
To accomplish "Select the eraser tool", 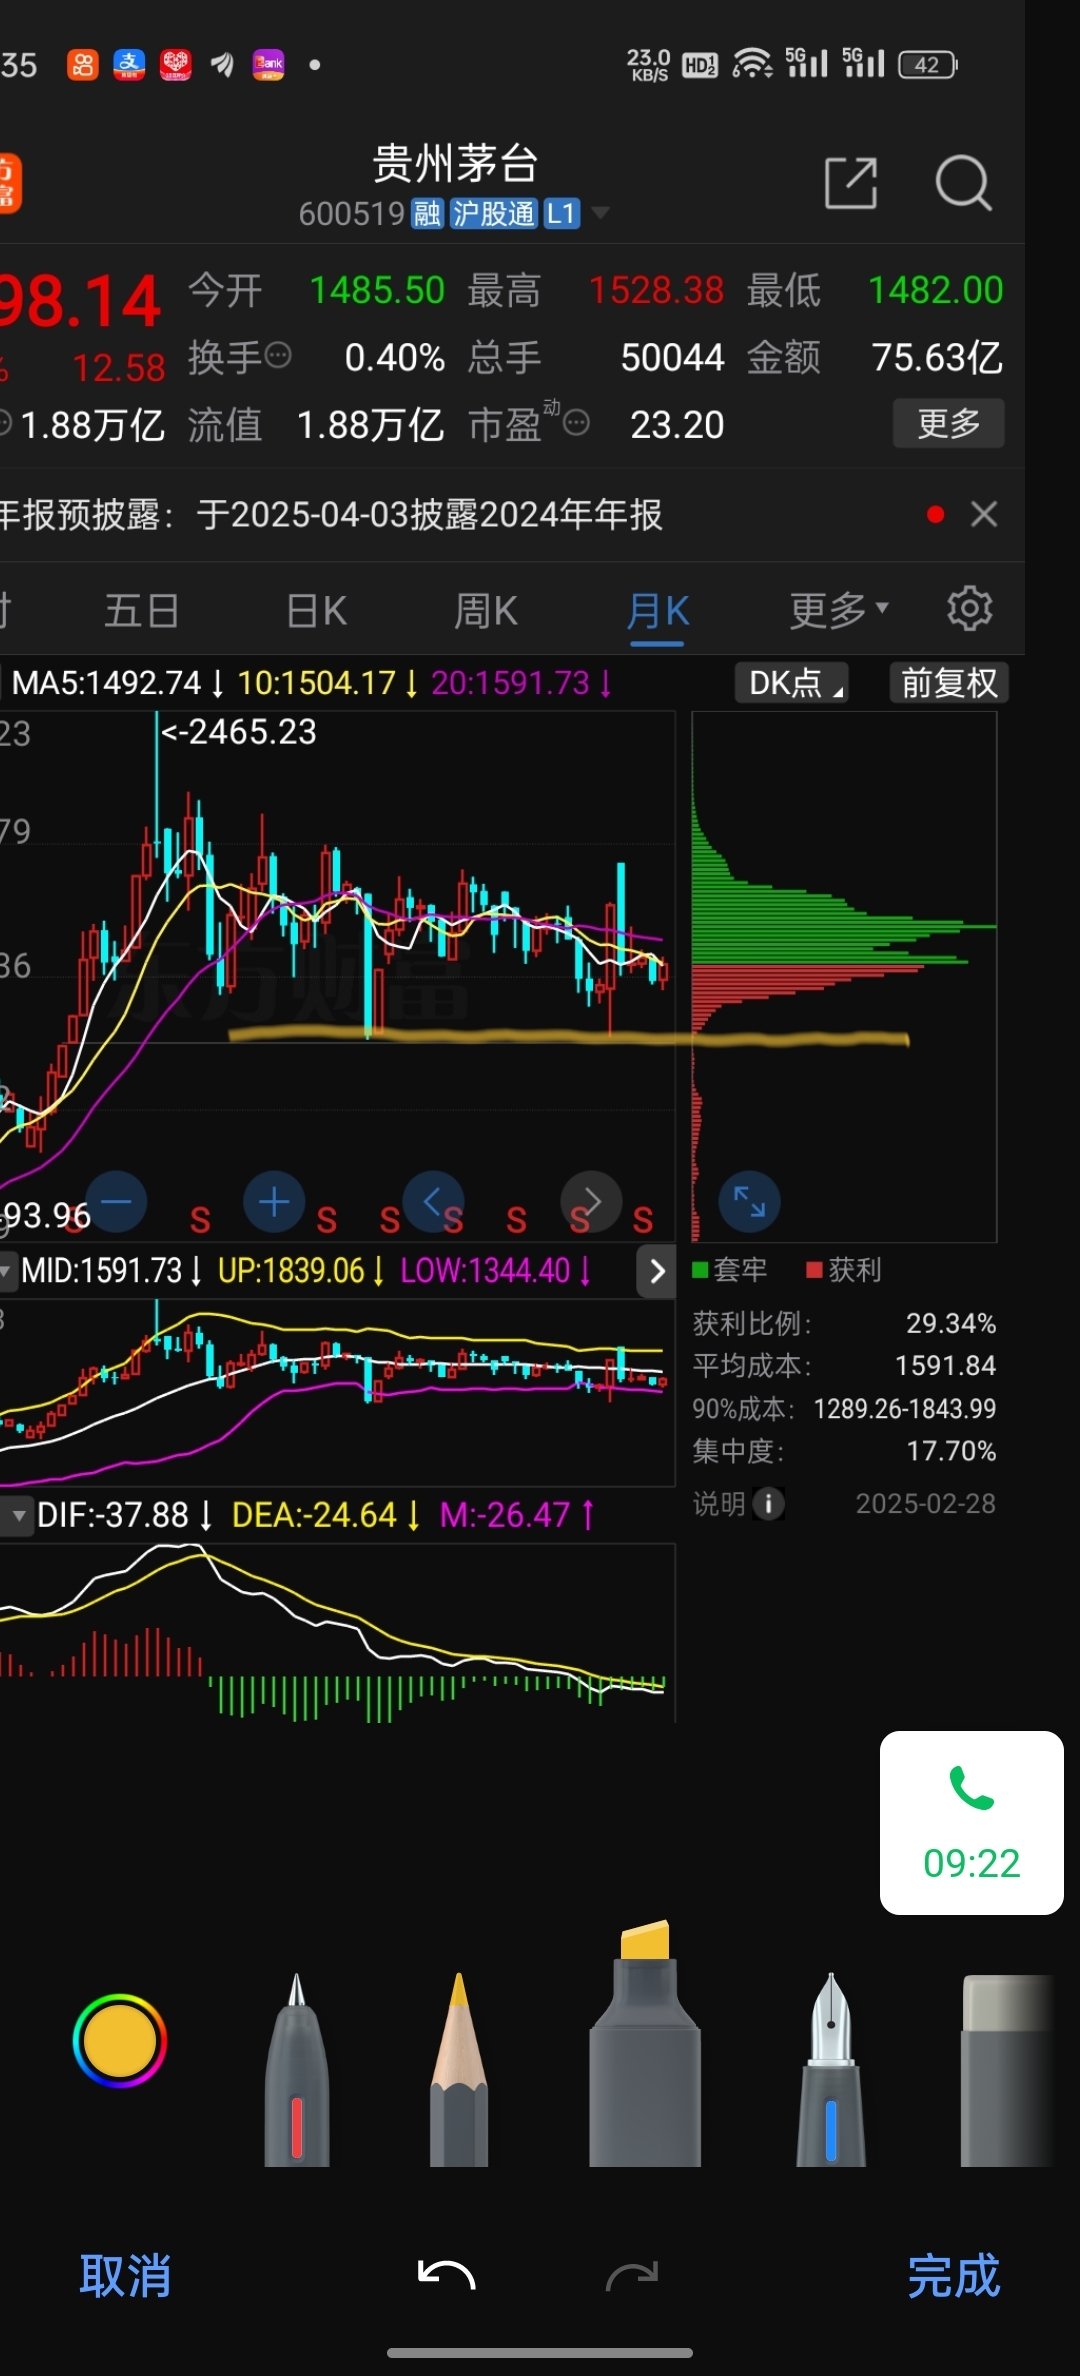I will [x=1007, y=2070].
